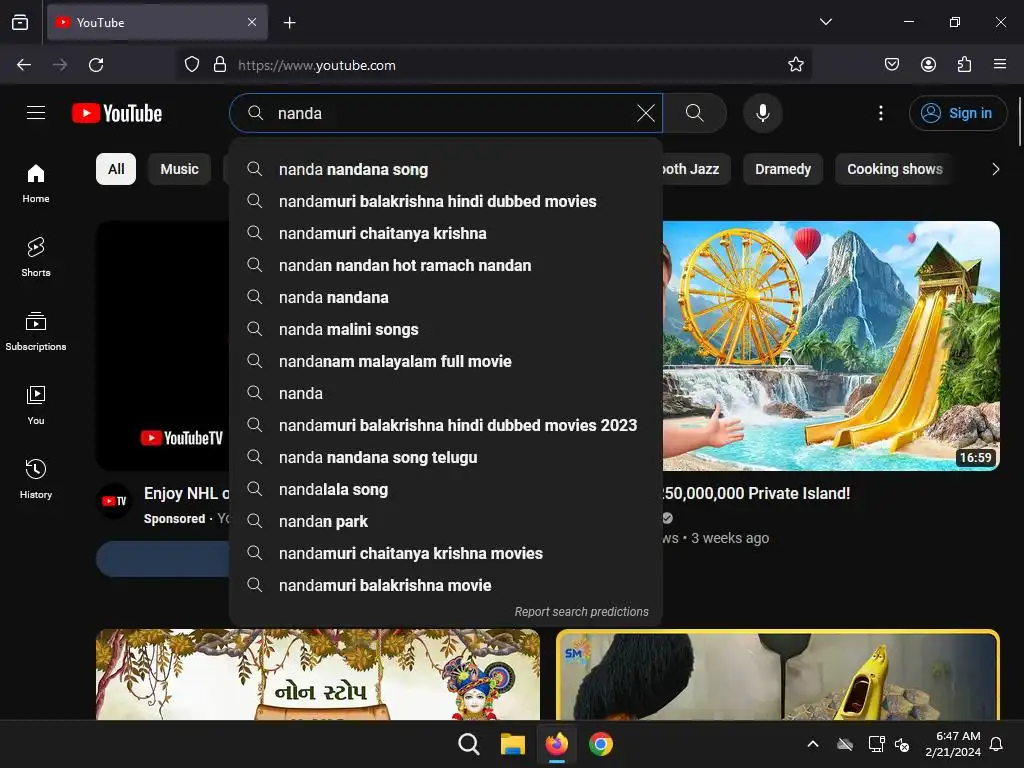Go to Home in the sidebar

pos(36,184)
